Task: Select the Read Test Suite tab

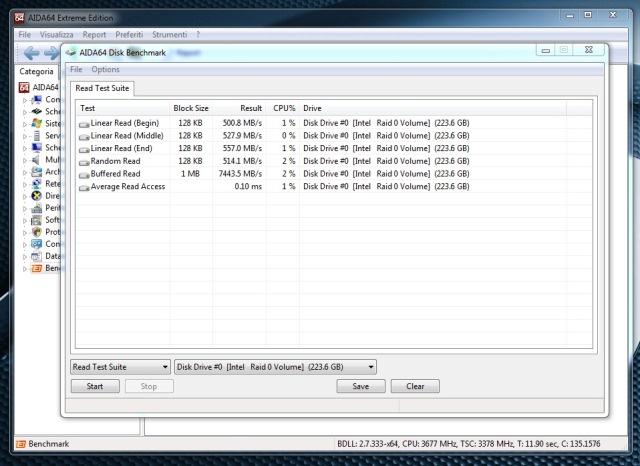Action: coord(102,88)
